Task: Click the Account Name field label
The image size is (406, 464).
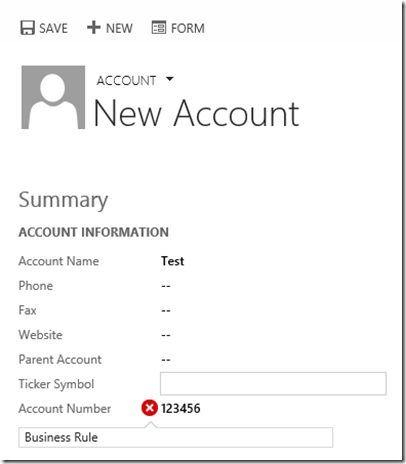Action: pos(59,261)
